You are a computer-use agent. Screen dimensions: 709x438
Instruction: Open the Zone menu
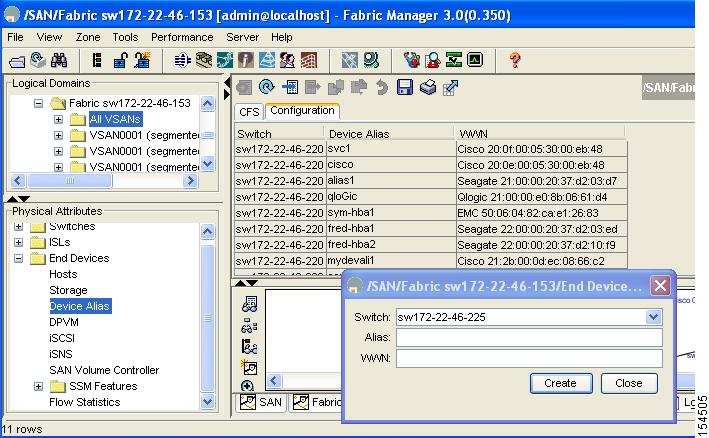(x=88, y=37)
